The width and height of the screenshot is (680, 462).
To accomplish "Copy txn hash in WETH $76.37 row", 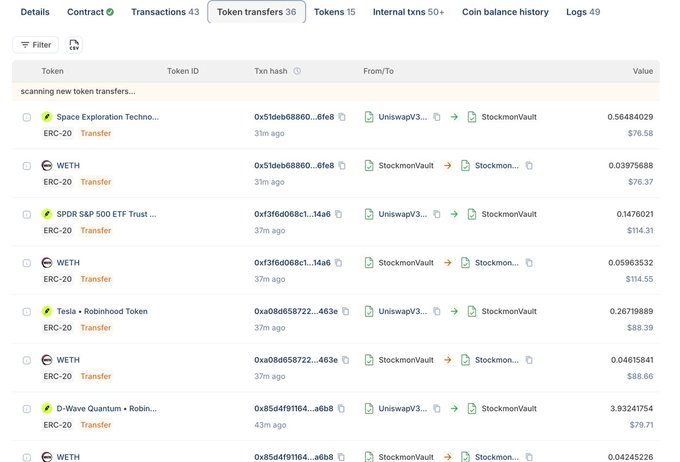I will [342, 165].
